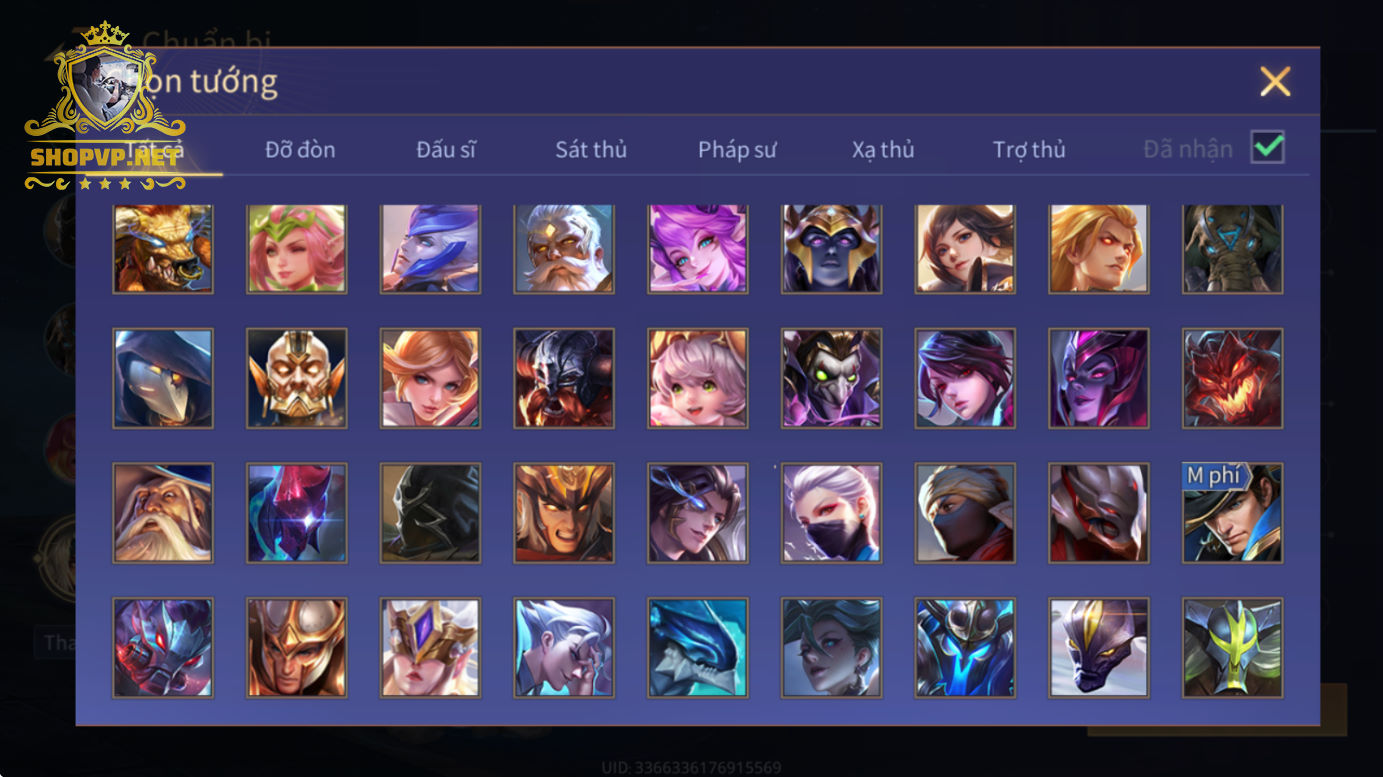Image resolution: width=1383 pixels, height=777 pixels.
Task: Select the blue shark creature hero
Action: pyautogui.click(x=698, y=648)
